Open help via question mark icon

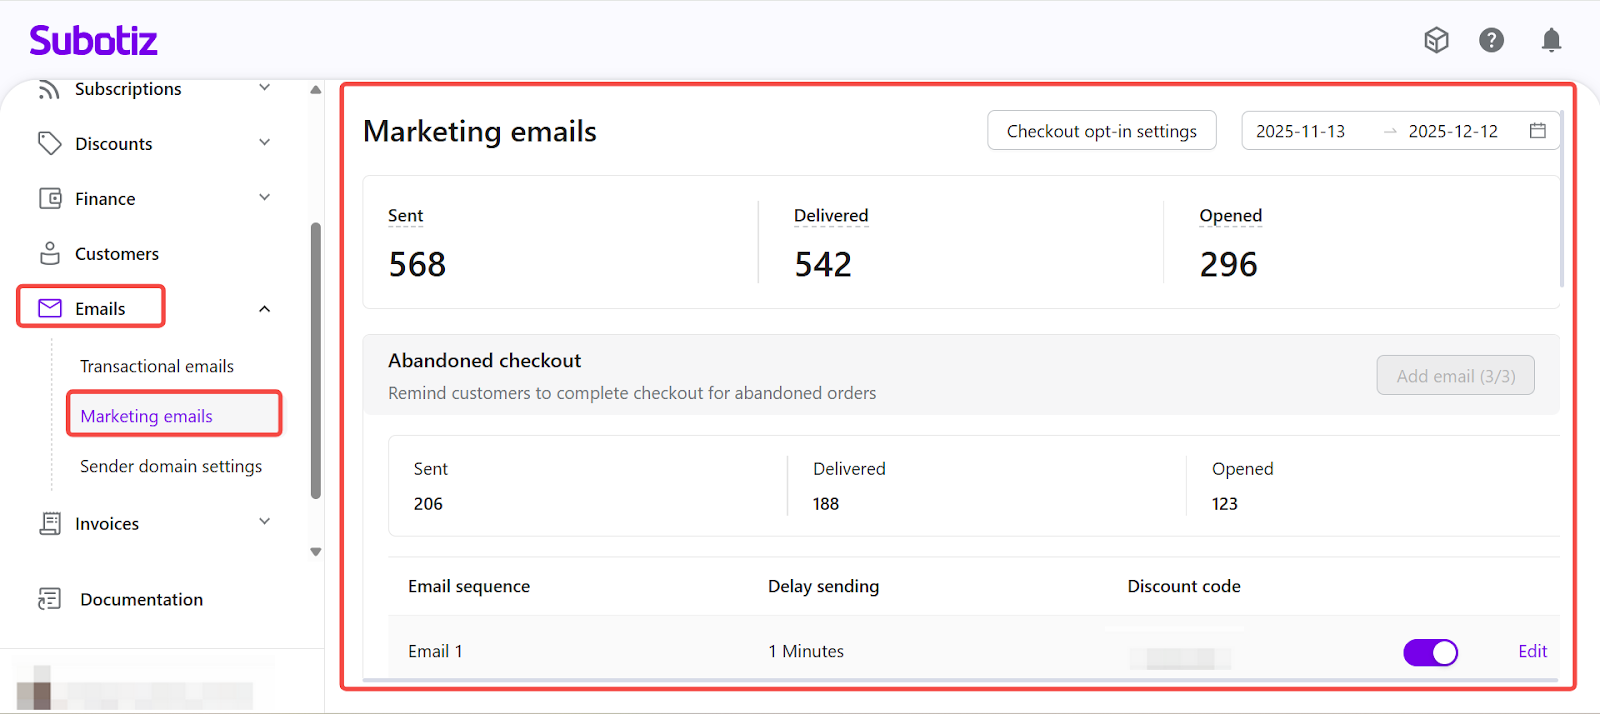pos(1491,40)
